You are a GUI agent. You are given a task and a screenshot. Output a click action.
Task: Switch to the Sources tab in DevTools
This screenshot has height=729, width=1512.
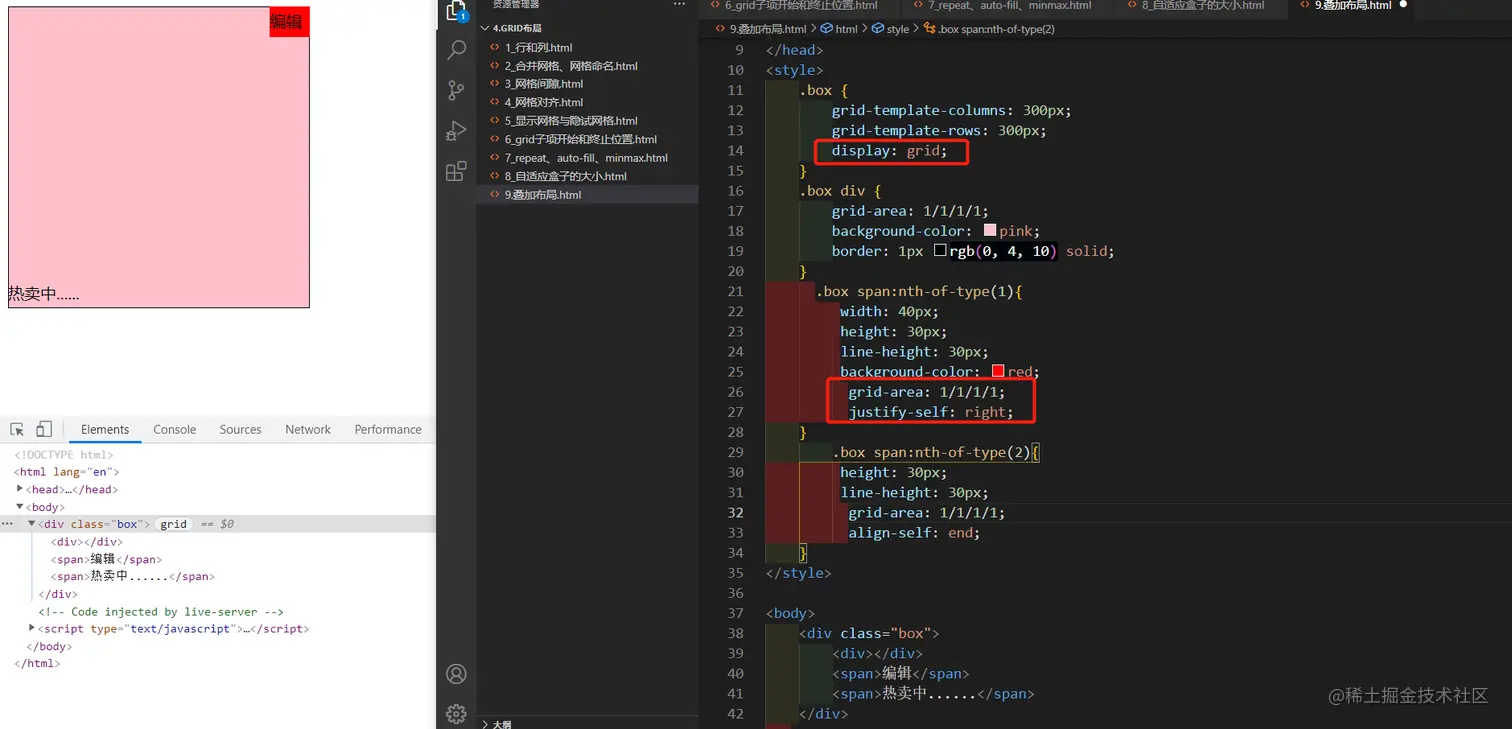pyautogui.click(x=241, y=430)
